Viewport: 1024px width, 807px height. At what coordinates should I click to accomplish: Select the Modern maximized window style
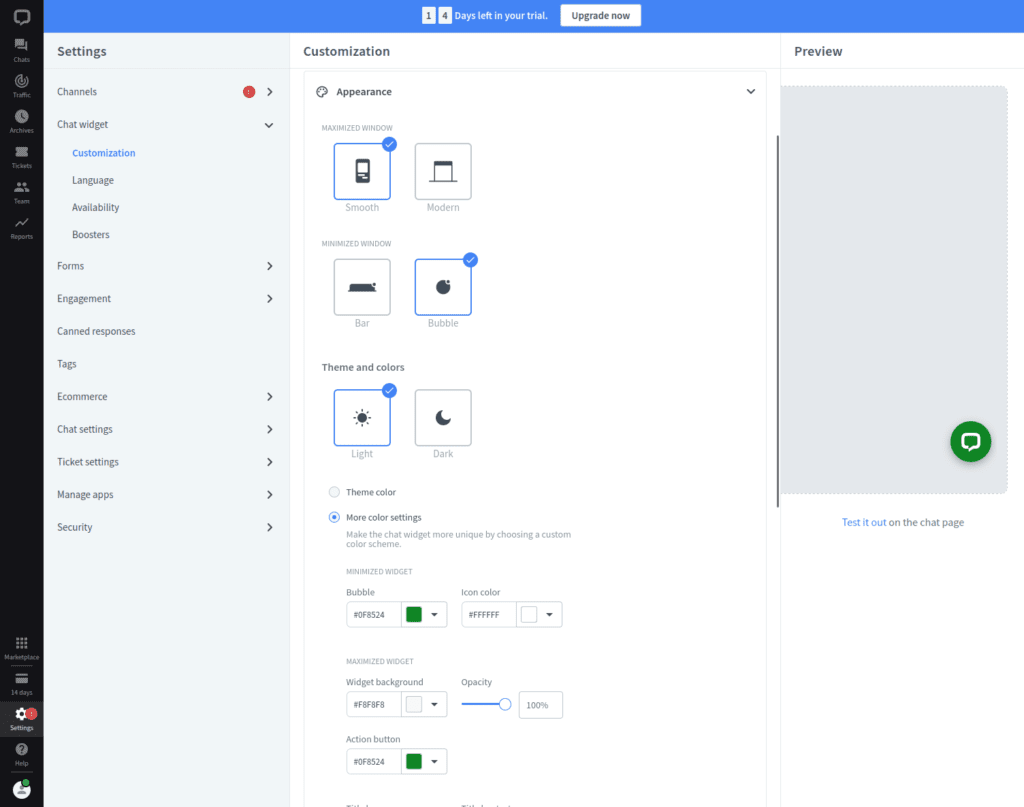tap(443, 172)
